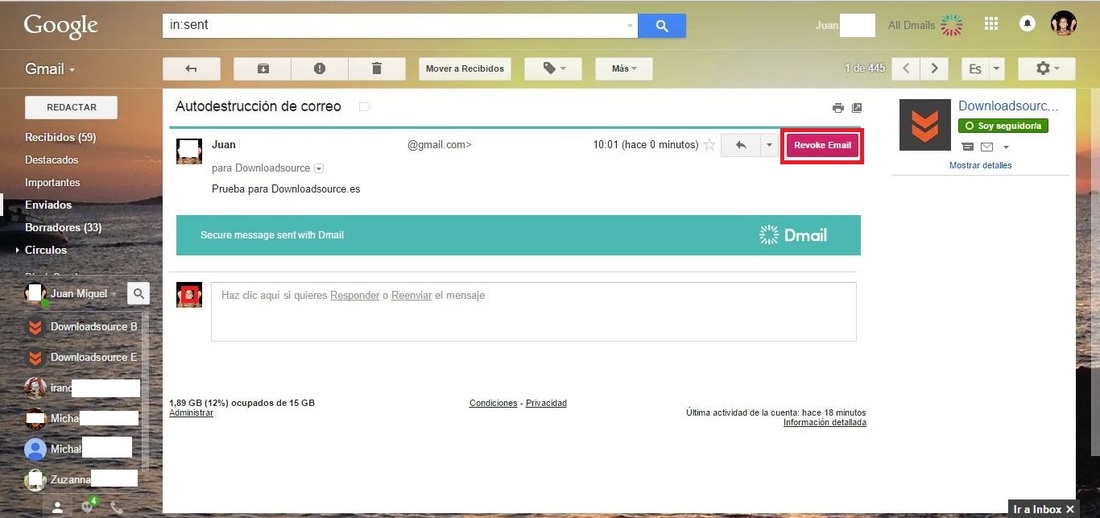Viewport: 1100px width, 518px height.
Task: Open account profile avatar
Action: (x=1063, y=24)
